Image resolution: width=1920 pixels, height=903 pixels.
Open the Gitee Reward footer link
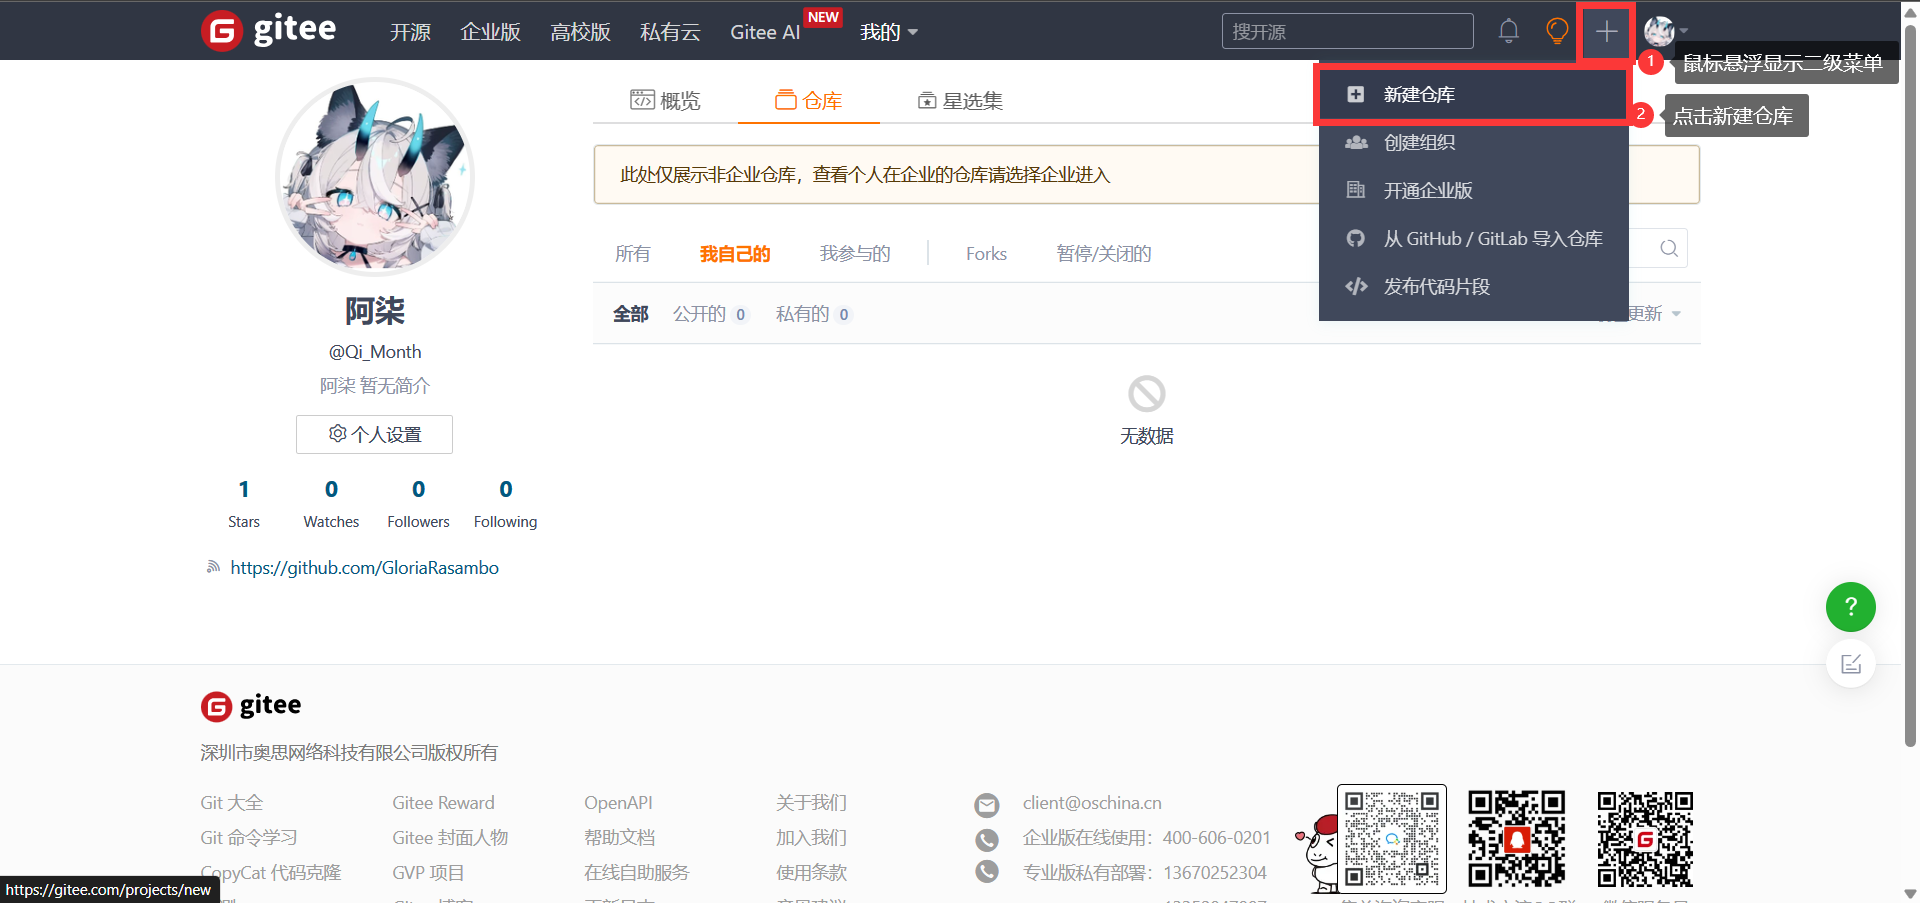point(443,803)
